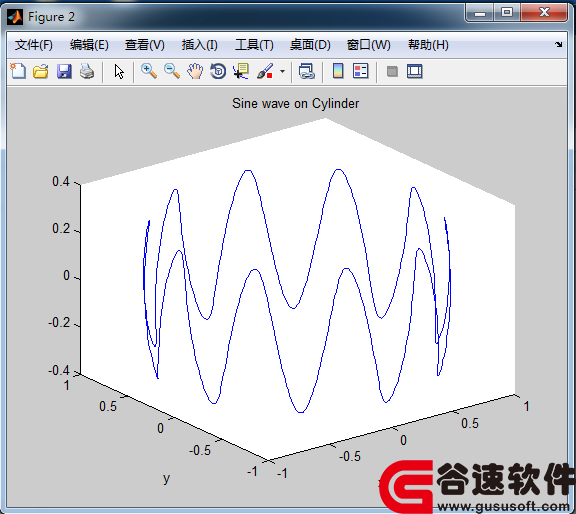Image resolution: width=576 pixels, height=514 pixels.
Task: Open the 工具(T) menu
Action: click(254, 45)
